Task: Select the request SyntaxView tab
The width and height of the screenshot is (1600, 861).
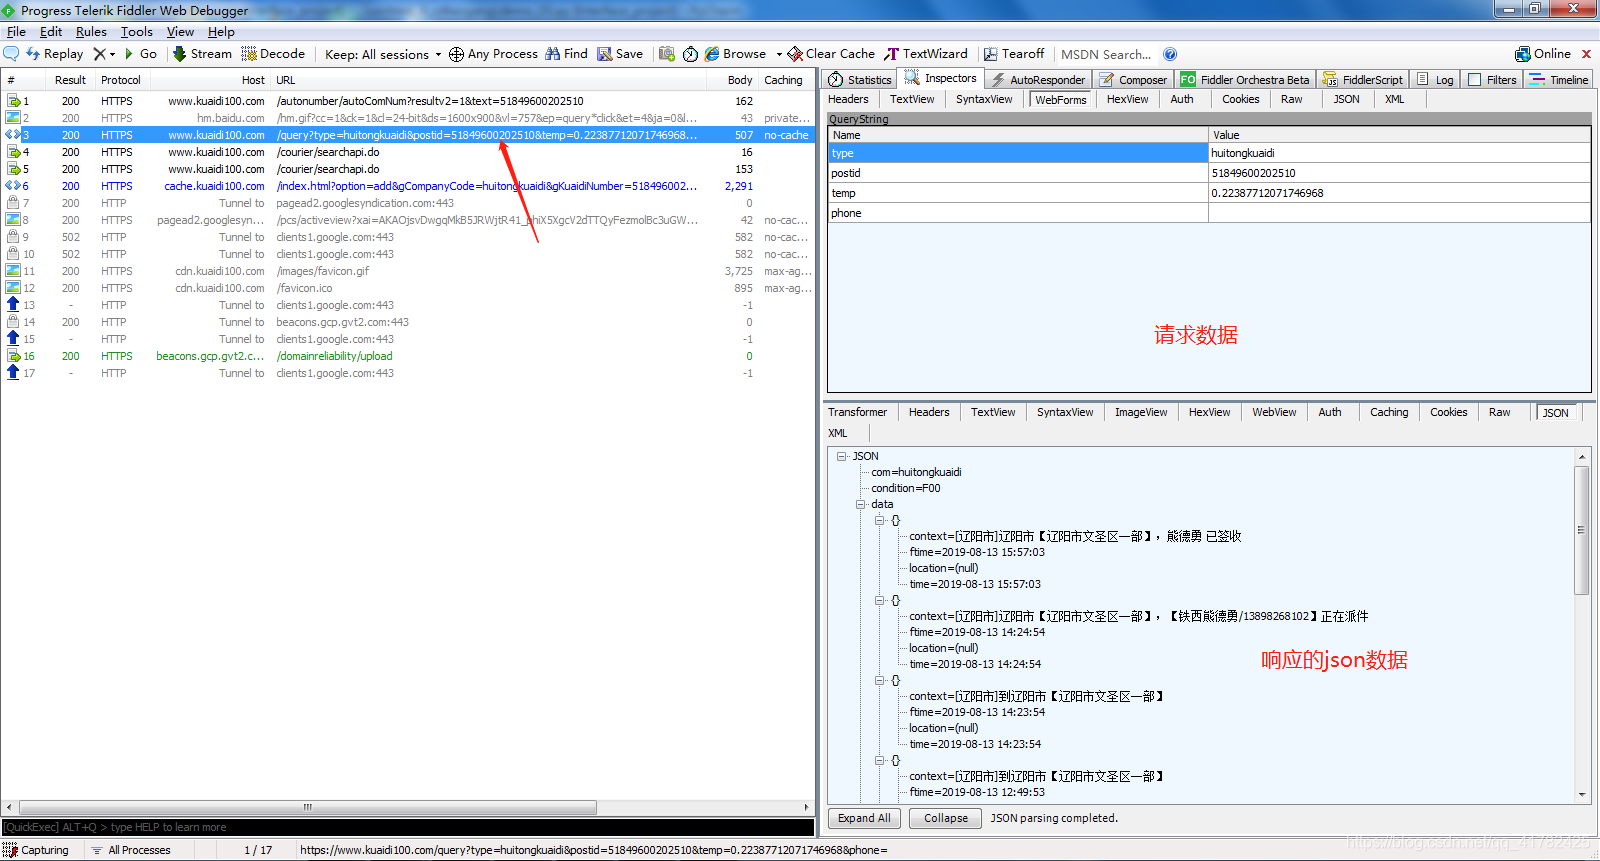Action: tap(984, 99)
